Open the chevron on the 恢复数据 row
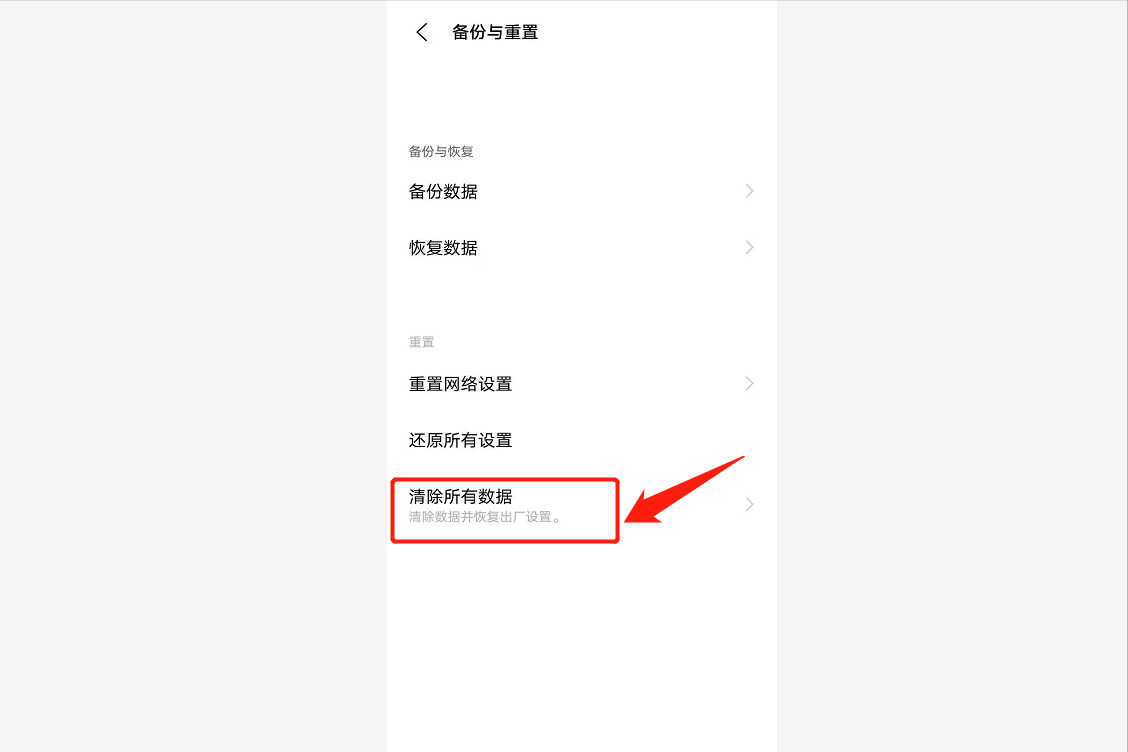 click(x=750, y=248)
